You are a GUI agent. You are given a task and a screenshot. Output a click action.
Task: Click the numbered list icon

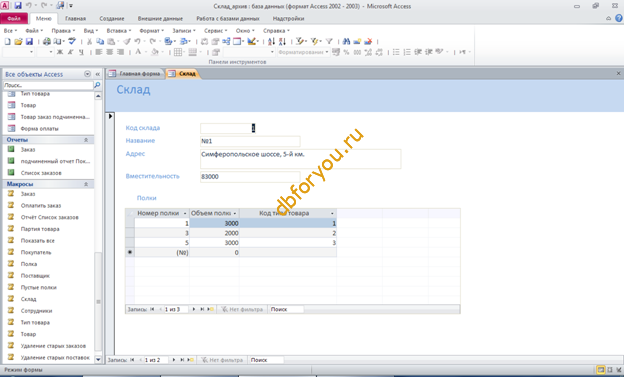[407, 52]
